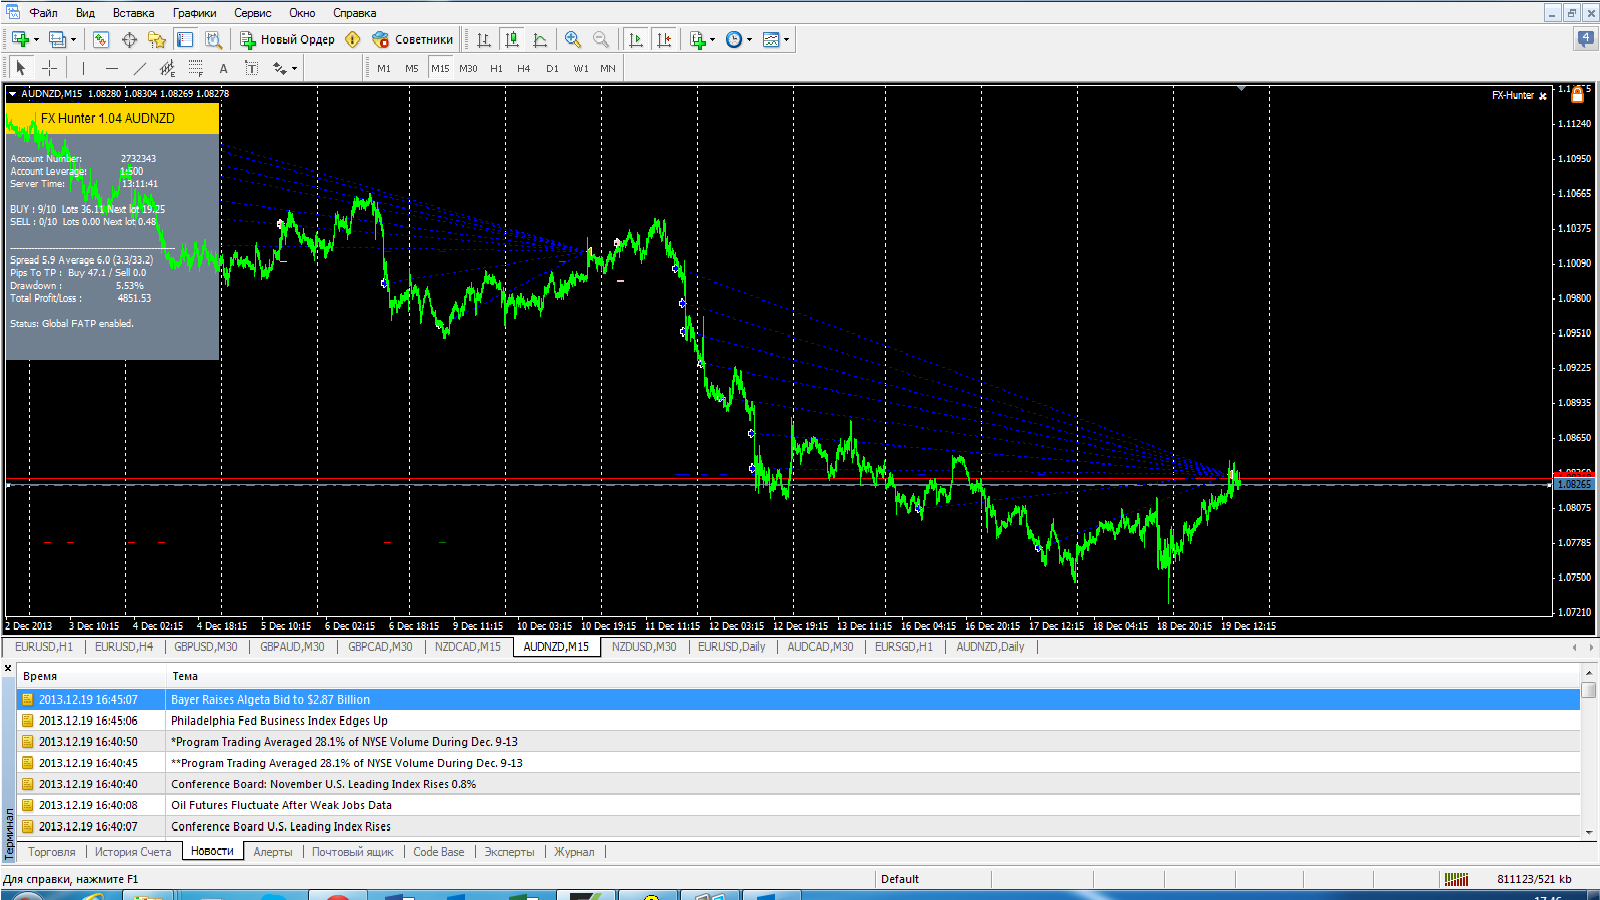
Task: Select the trendline drawing tool
Action: pos(139,68)
